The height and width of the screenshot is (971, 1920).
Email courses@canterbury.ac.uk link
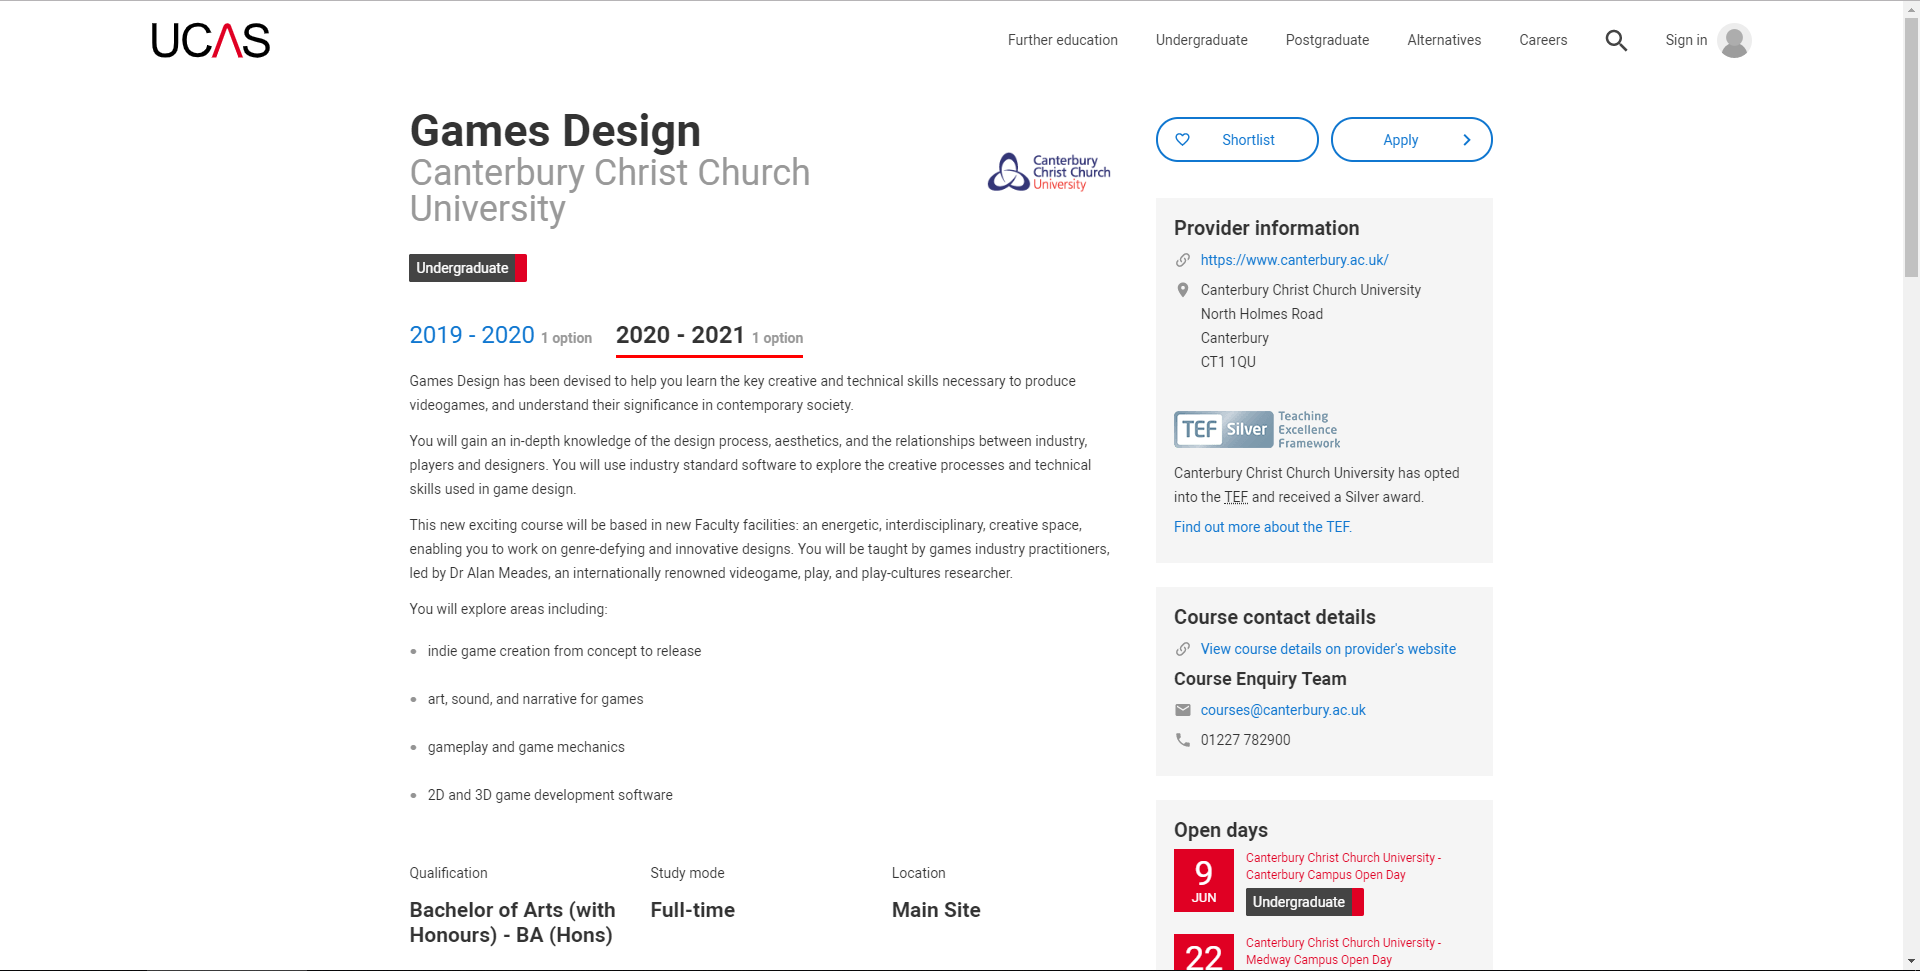coord(1283,710)
